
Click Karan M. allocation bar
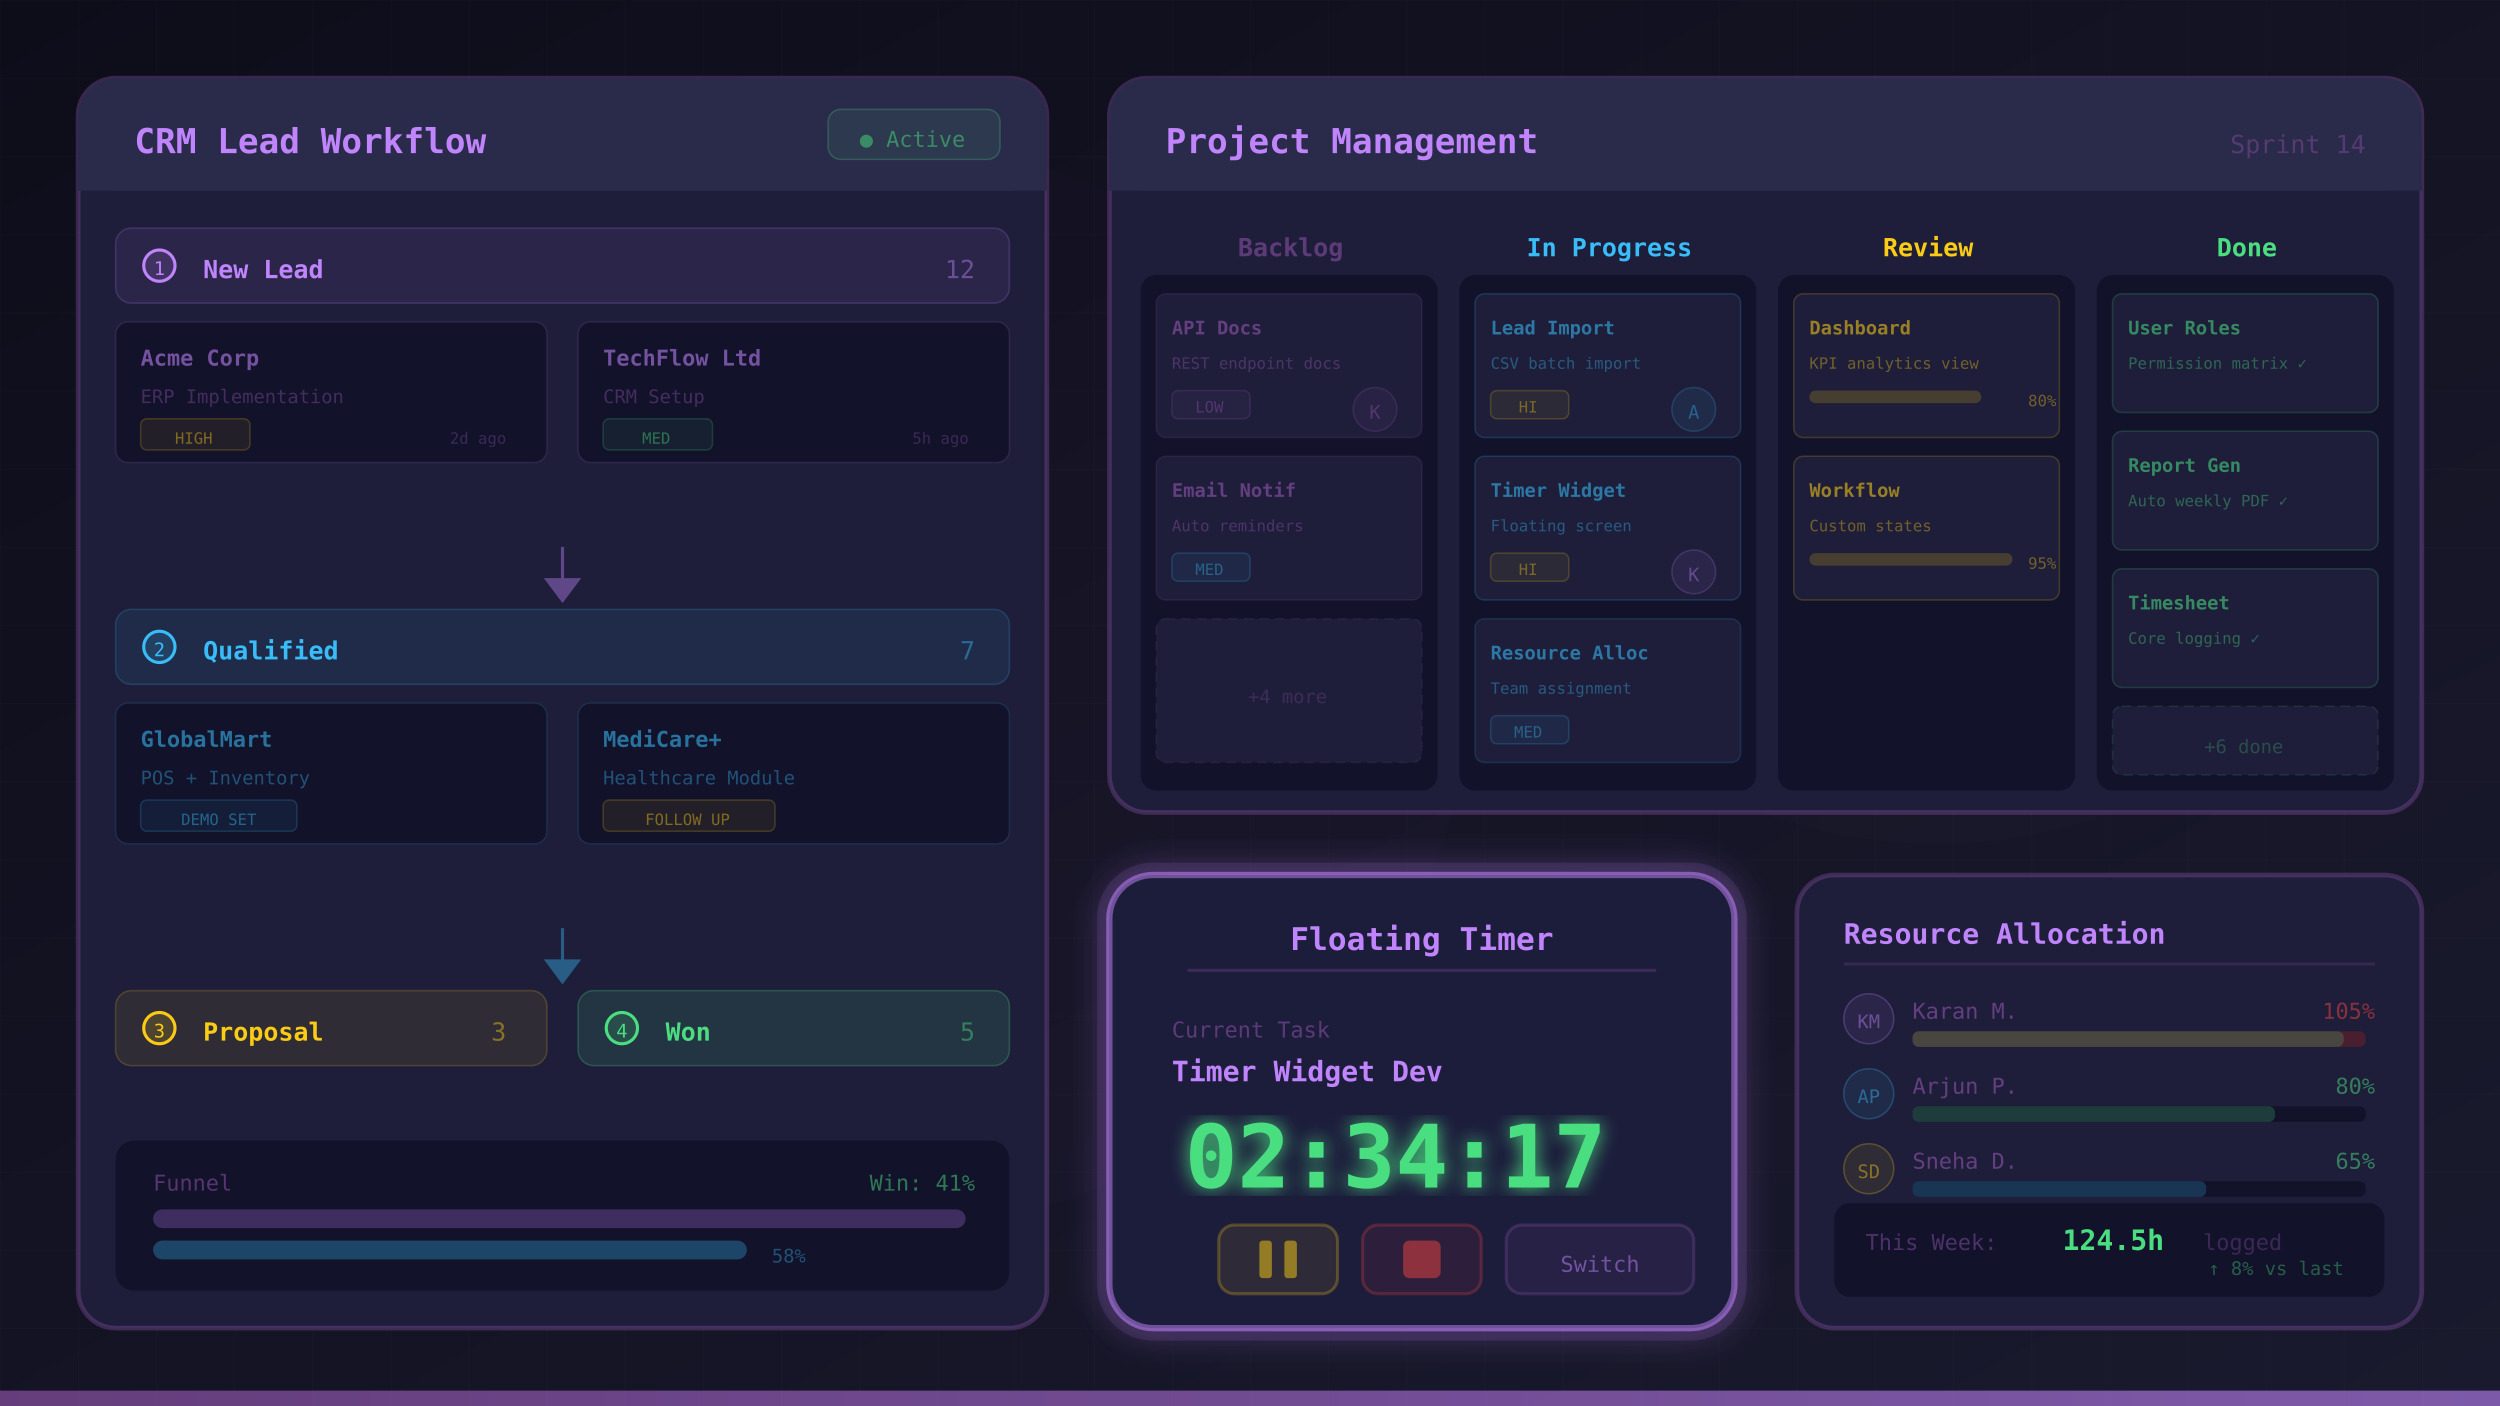click(x=2138, y=1040)
